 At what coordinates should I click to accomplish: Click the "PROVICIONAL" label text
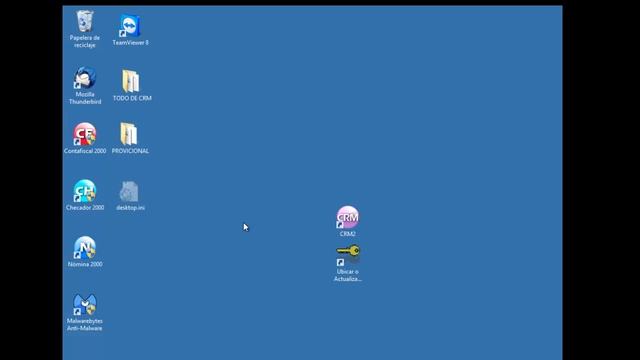coord(130,151)
